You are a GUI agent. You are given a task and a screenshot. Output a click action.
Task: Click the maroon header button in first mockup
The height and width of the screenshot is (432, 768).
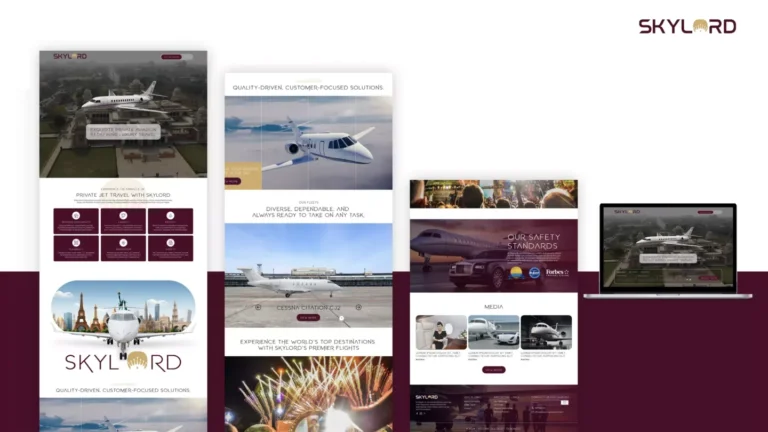[x=171, y=57]
